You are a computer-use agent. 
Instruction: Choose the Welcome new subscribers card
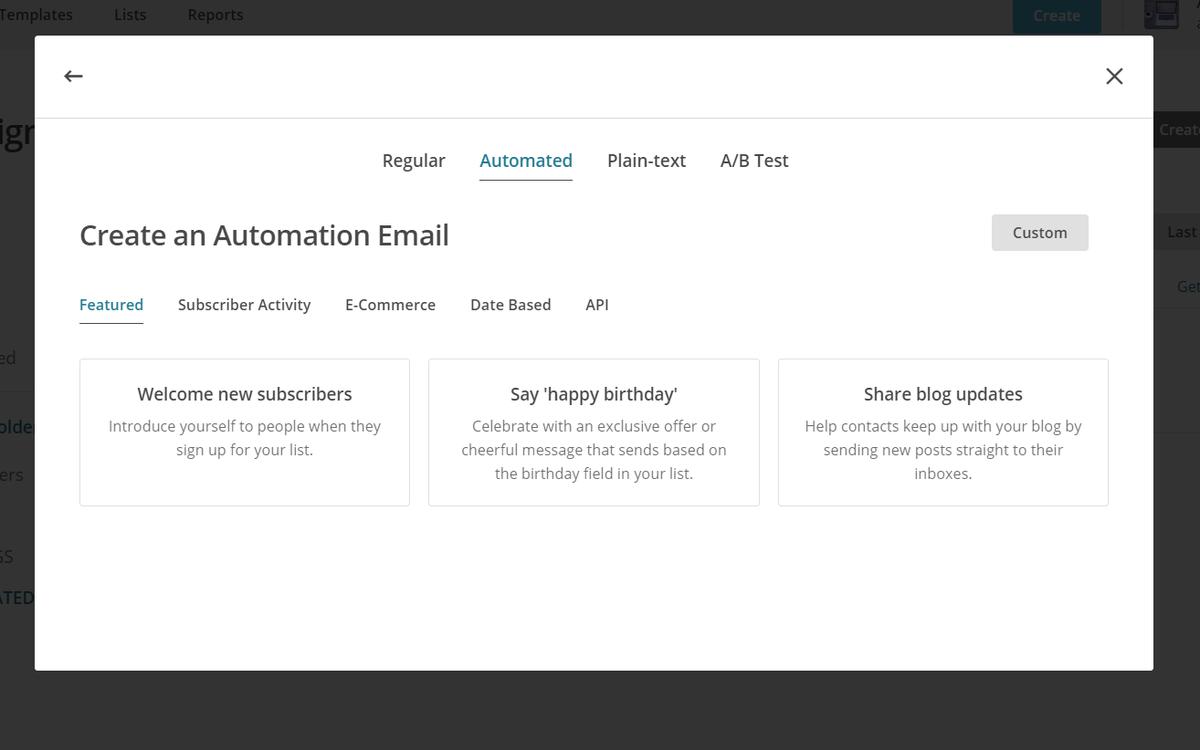245,432
